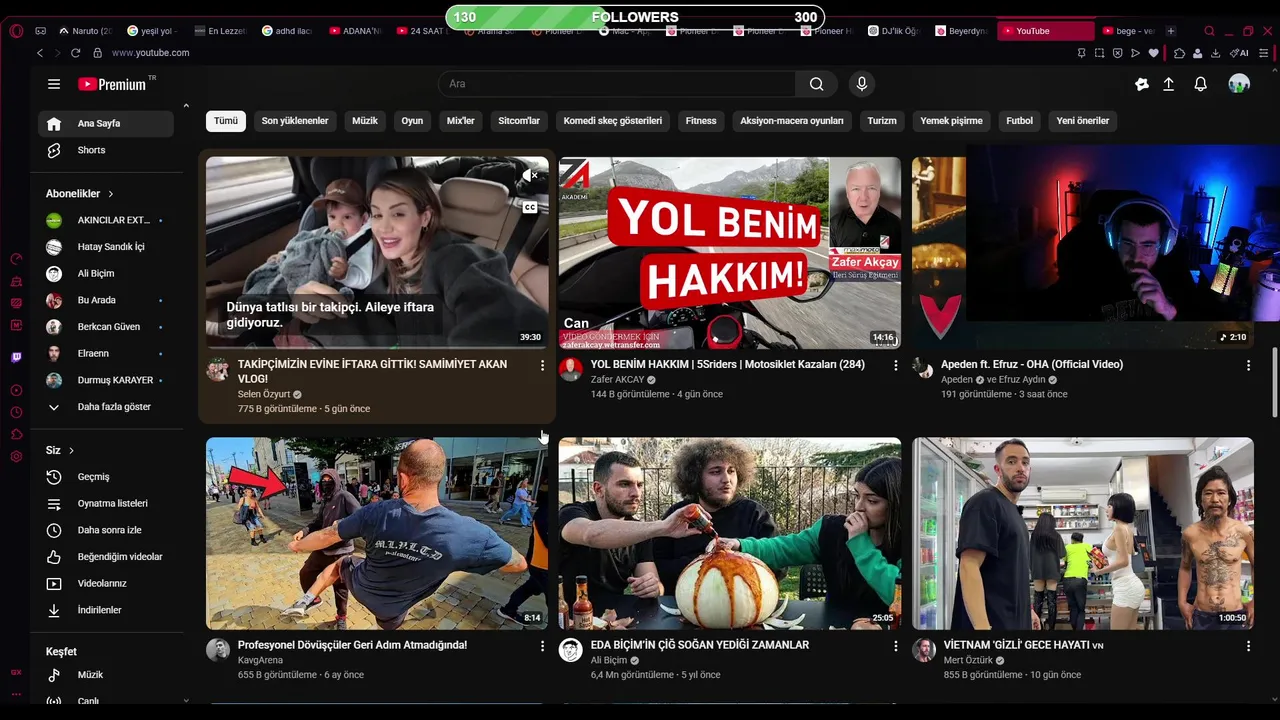Click the YouTube Premium logo
The height and width of the screenshot is (720, 1280).
pyautogui.click(x=112, y=84)
